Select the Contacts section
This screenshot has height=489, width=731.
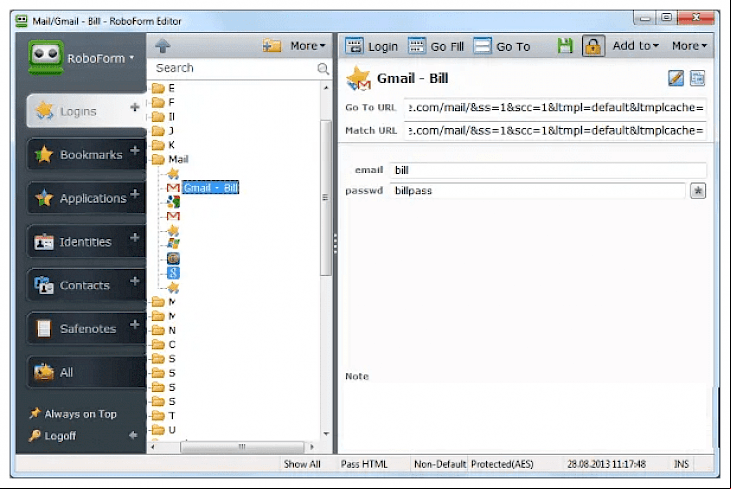84,285
